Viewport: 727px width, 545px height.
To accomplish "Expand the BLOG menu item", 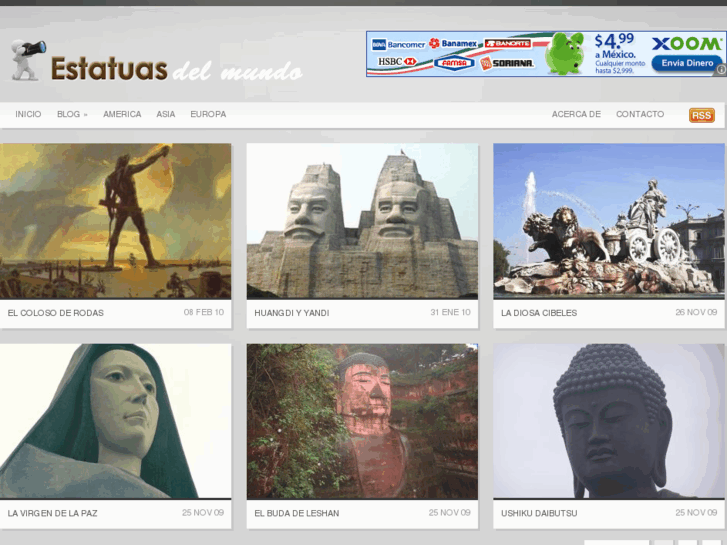I will 72,114.
